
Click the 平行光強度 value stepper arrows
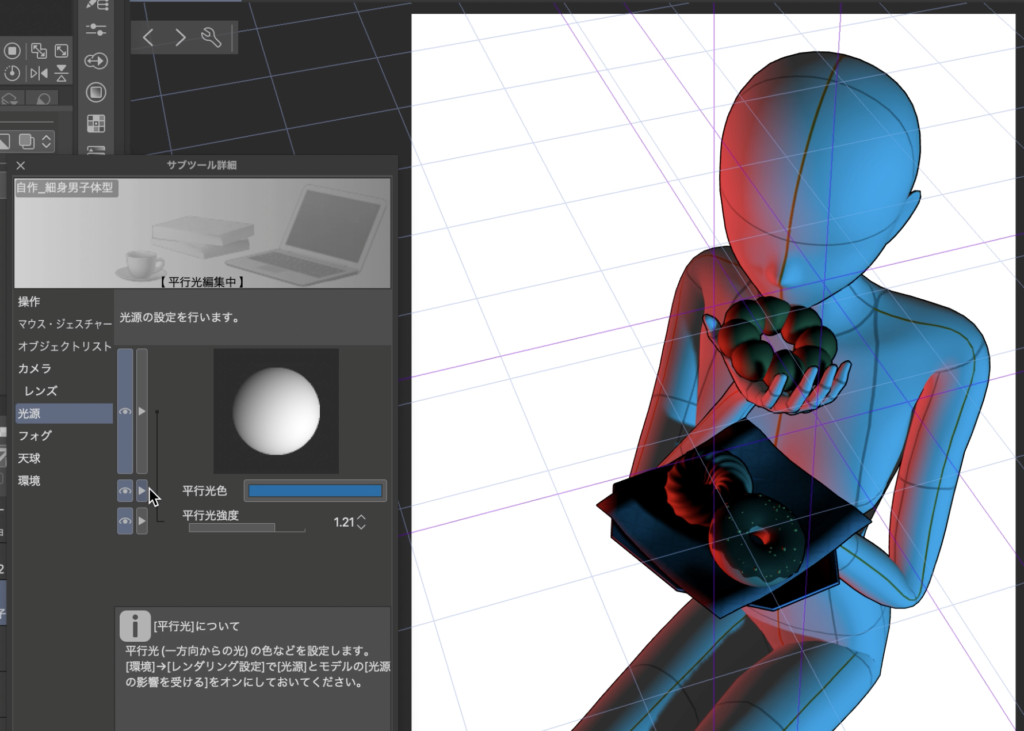361,522
